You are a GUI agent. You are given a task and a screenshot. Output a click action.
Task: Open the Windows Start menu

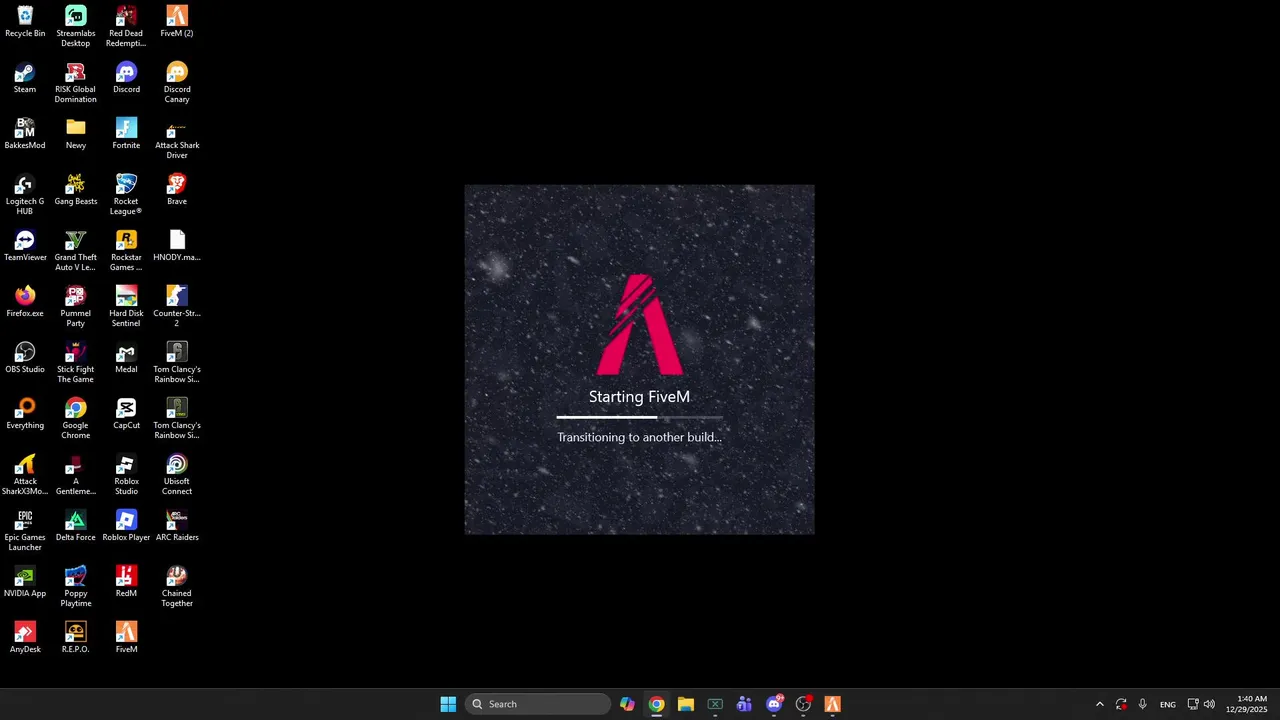click(448, 704)
